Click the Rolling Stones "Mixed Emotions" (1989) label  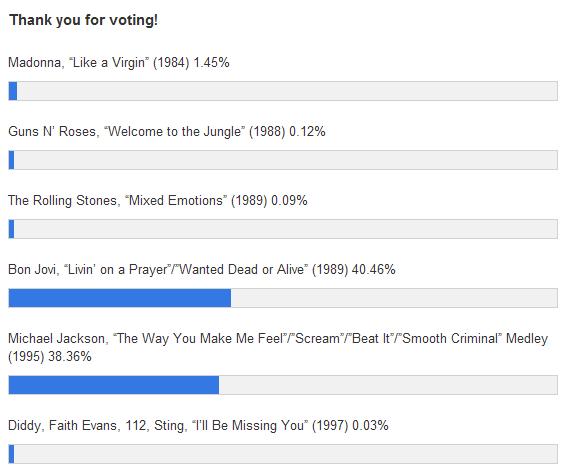[138, 200]
